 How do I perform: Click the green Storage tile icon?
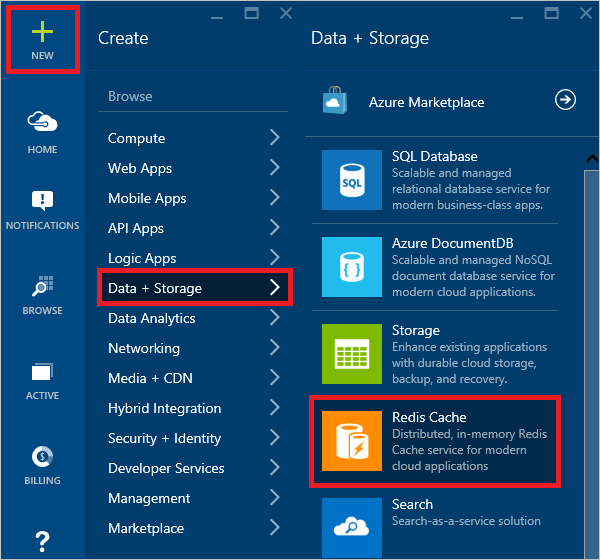tap(352, 354)
